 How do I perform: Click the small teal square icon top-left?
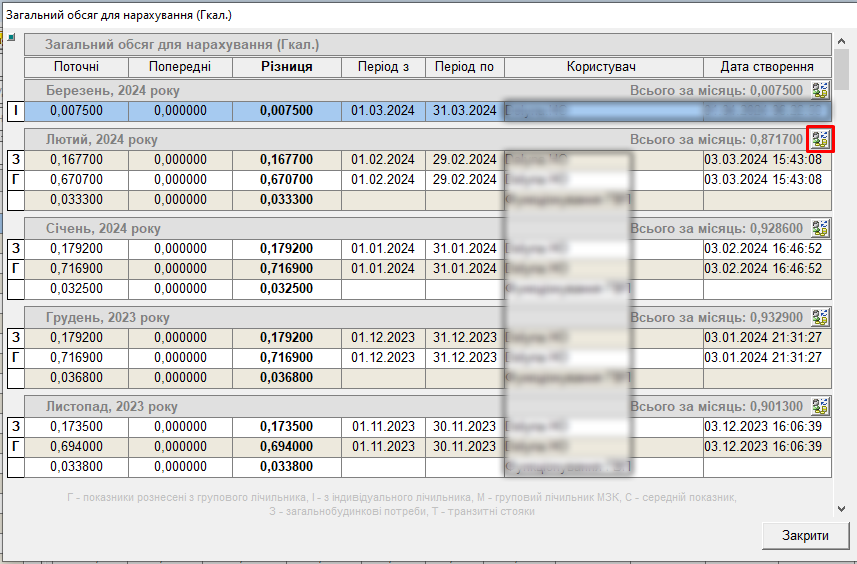click(12, 38)
